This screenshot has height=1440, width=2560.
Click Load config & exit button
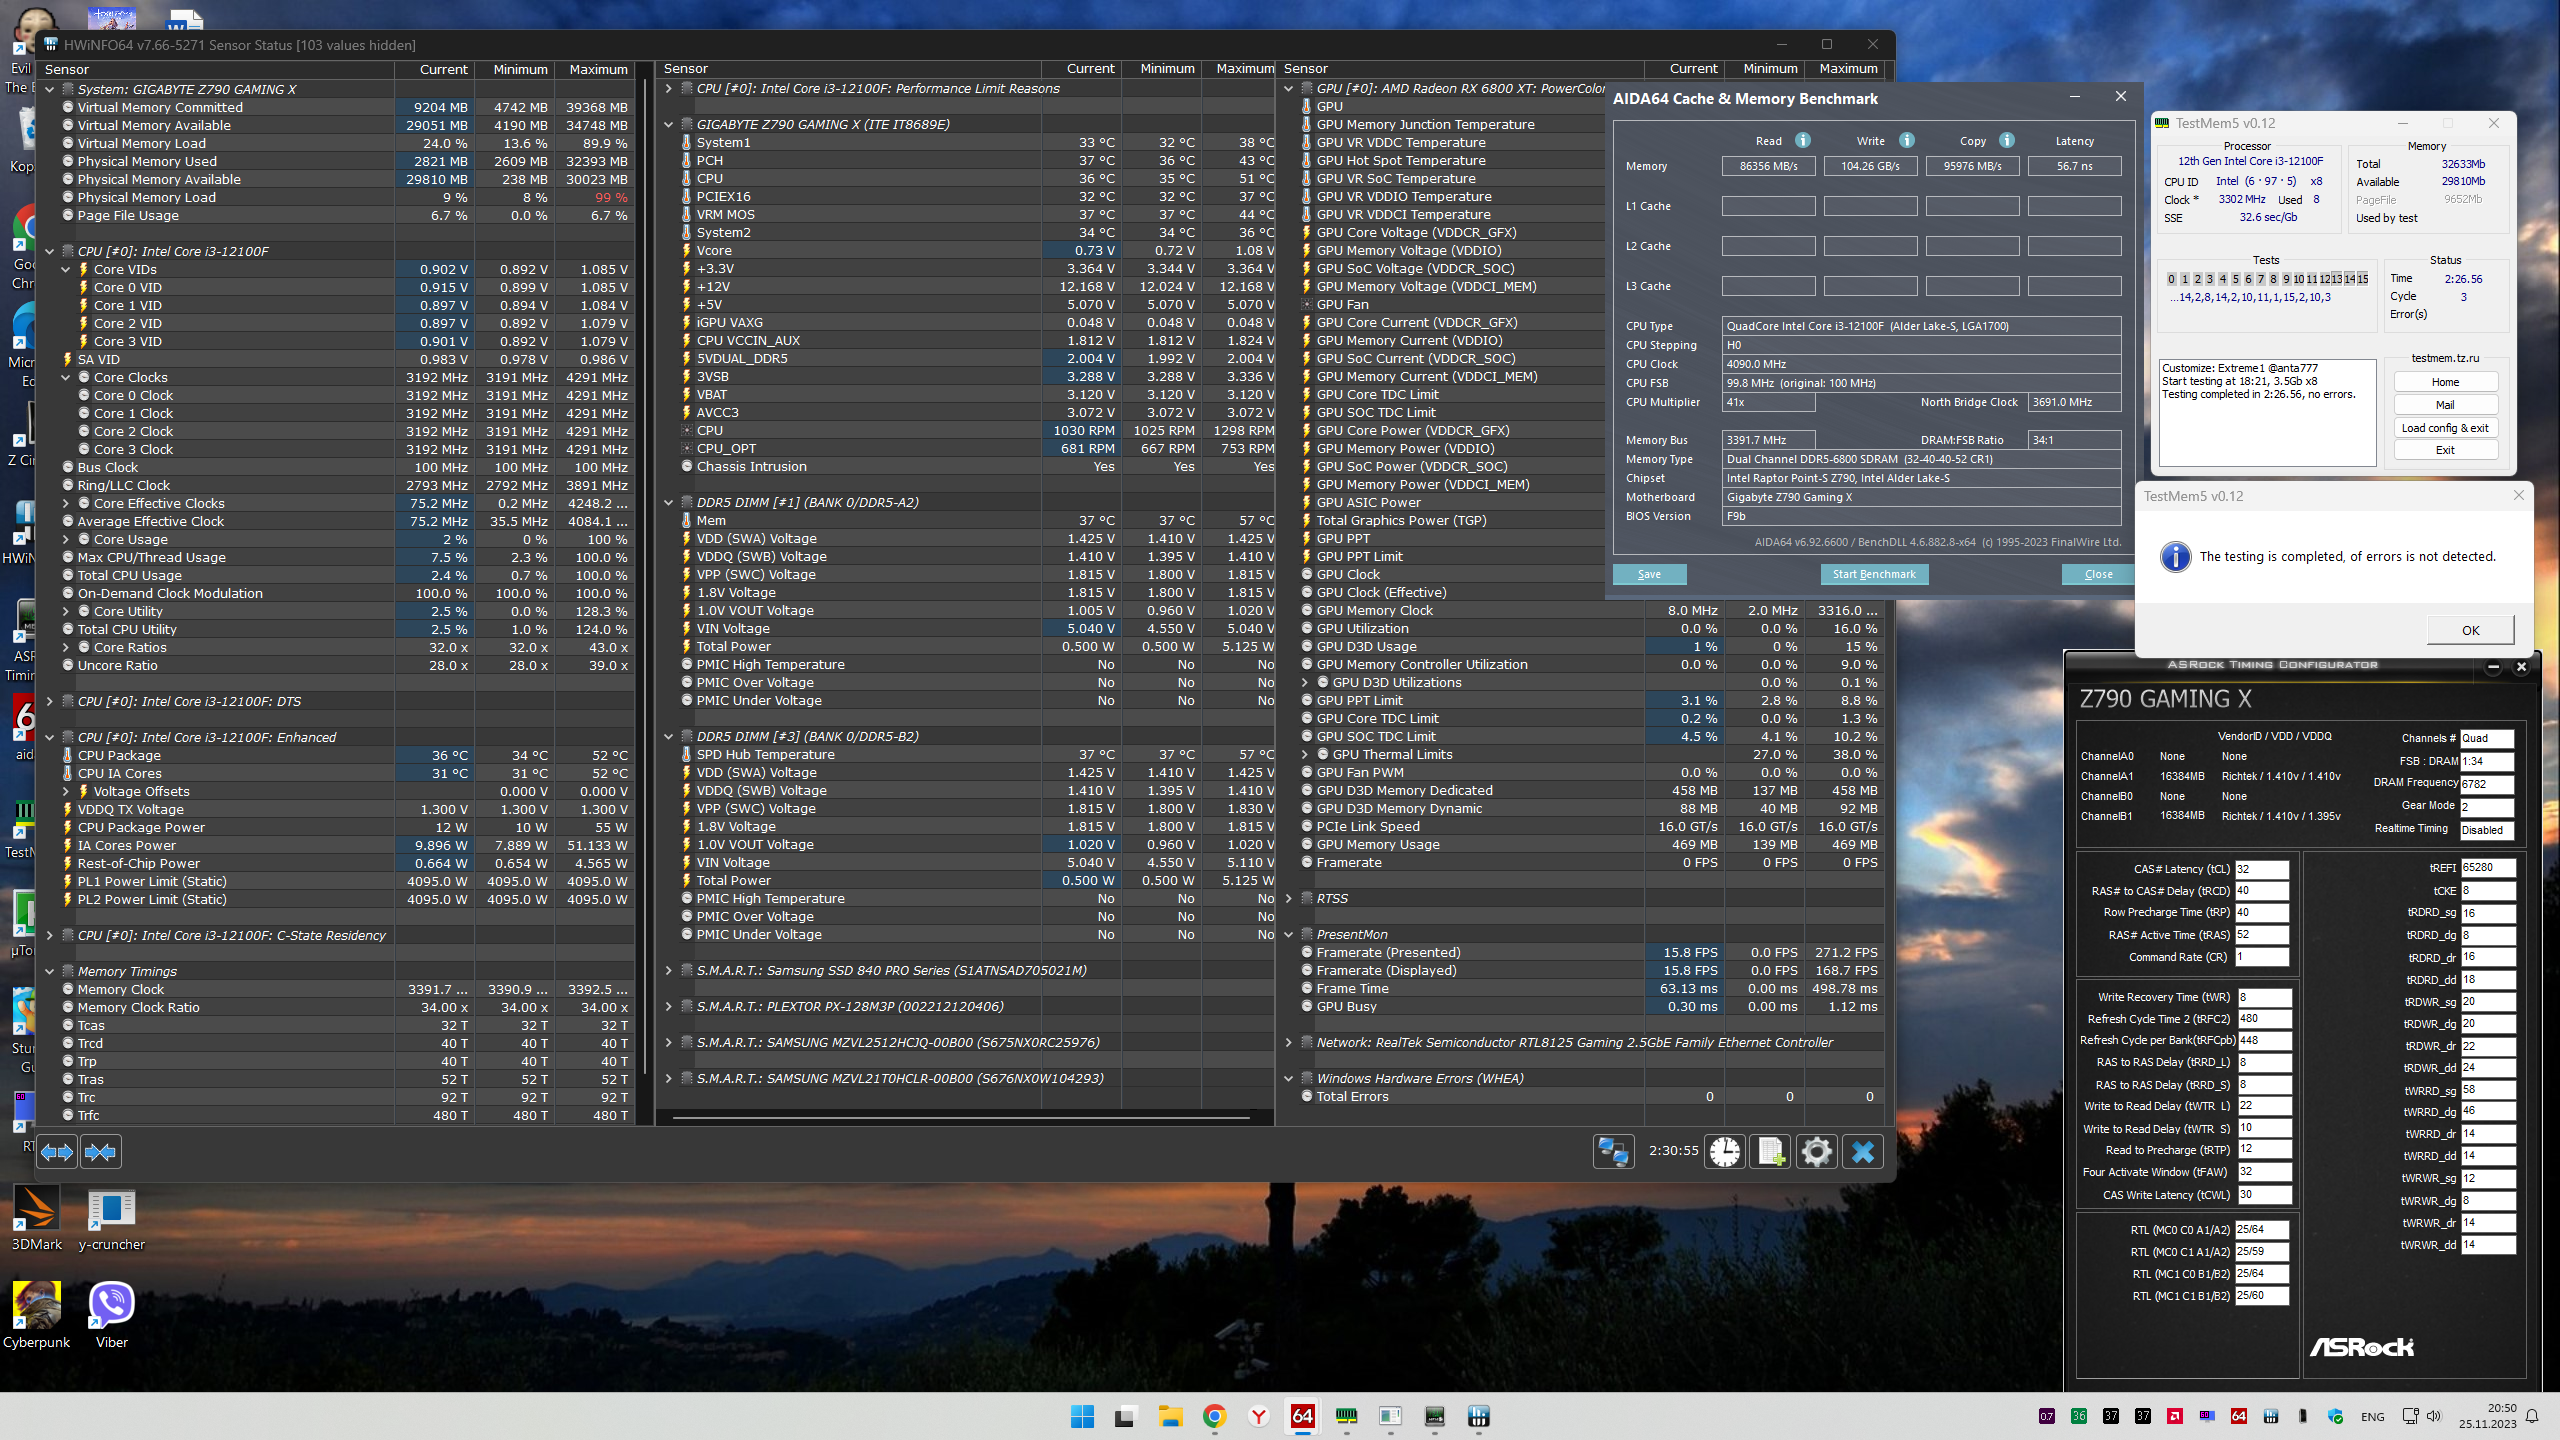pyautogui.click(x=2445, y=428)
